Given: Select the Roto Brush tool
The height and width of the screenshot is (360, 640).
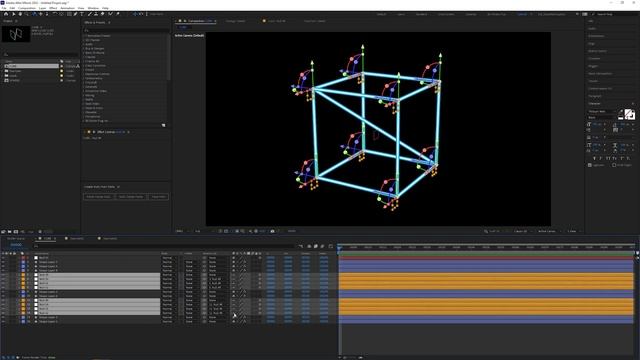Looking at the screenshot, I should coord(110,14).
